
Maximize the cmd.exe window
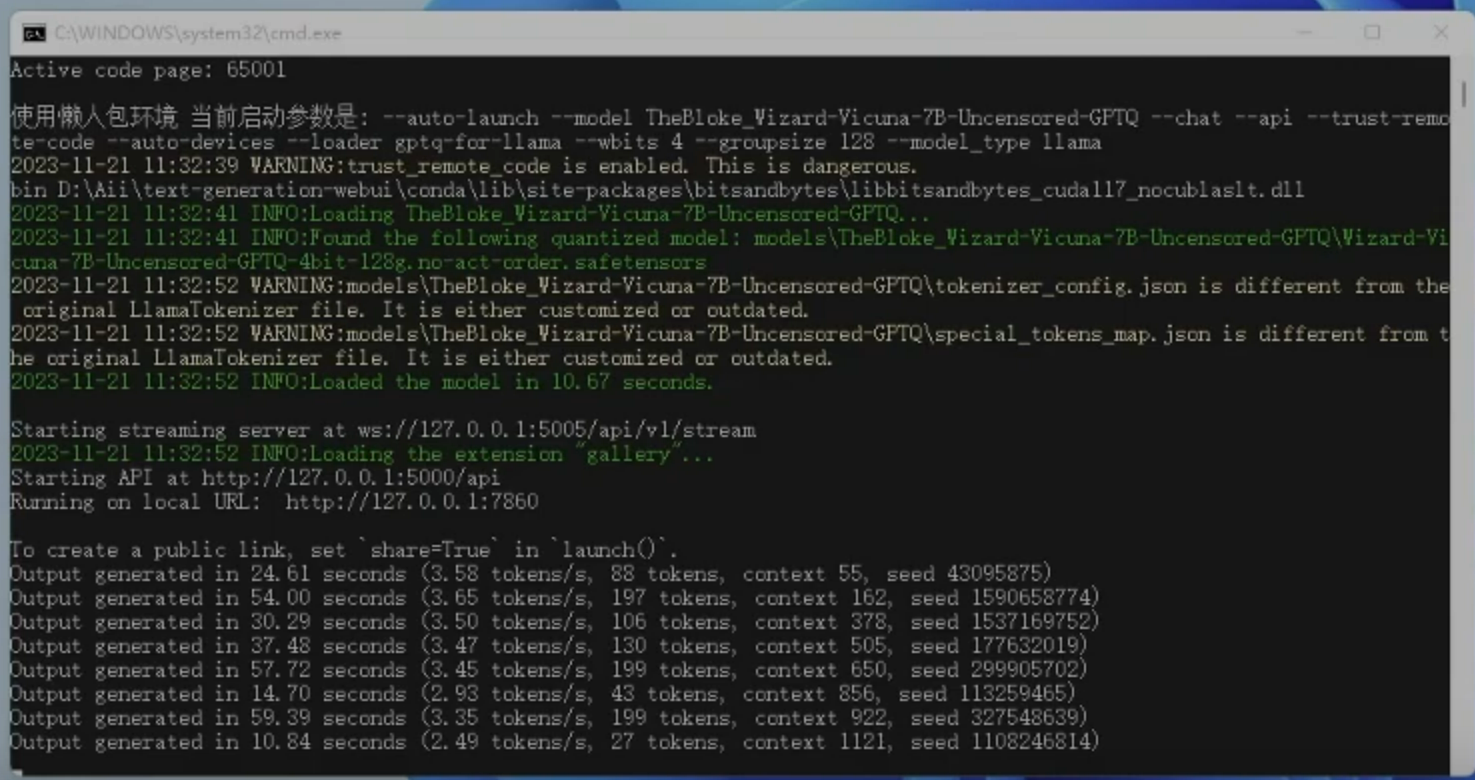[1372, 33]
